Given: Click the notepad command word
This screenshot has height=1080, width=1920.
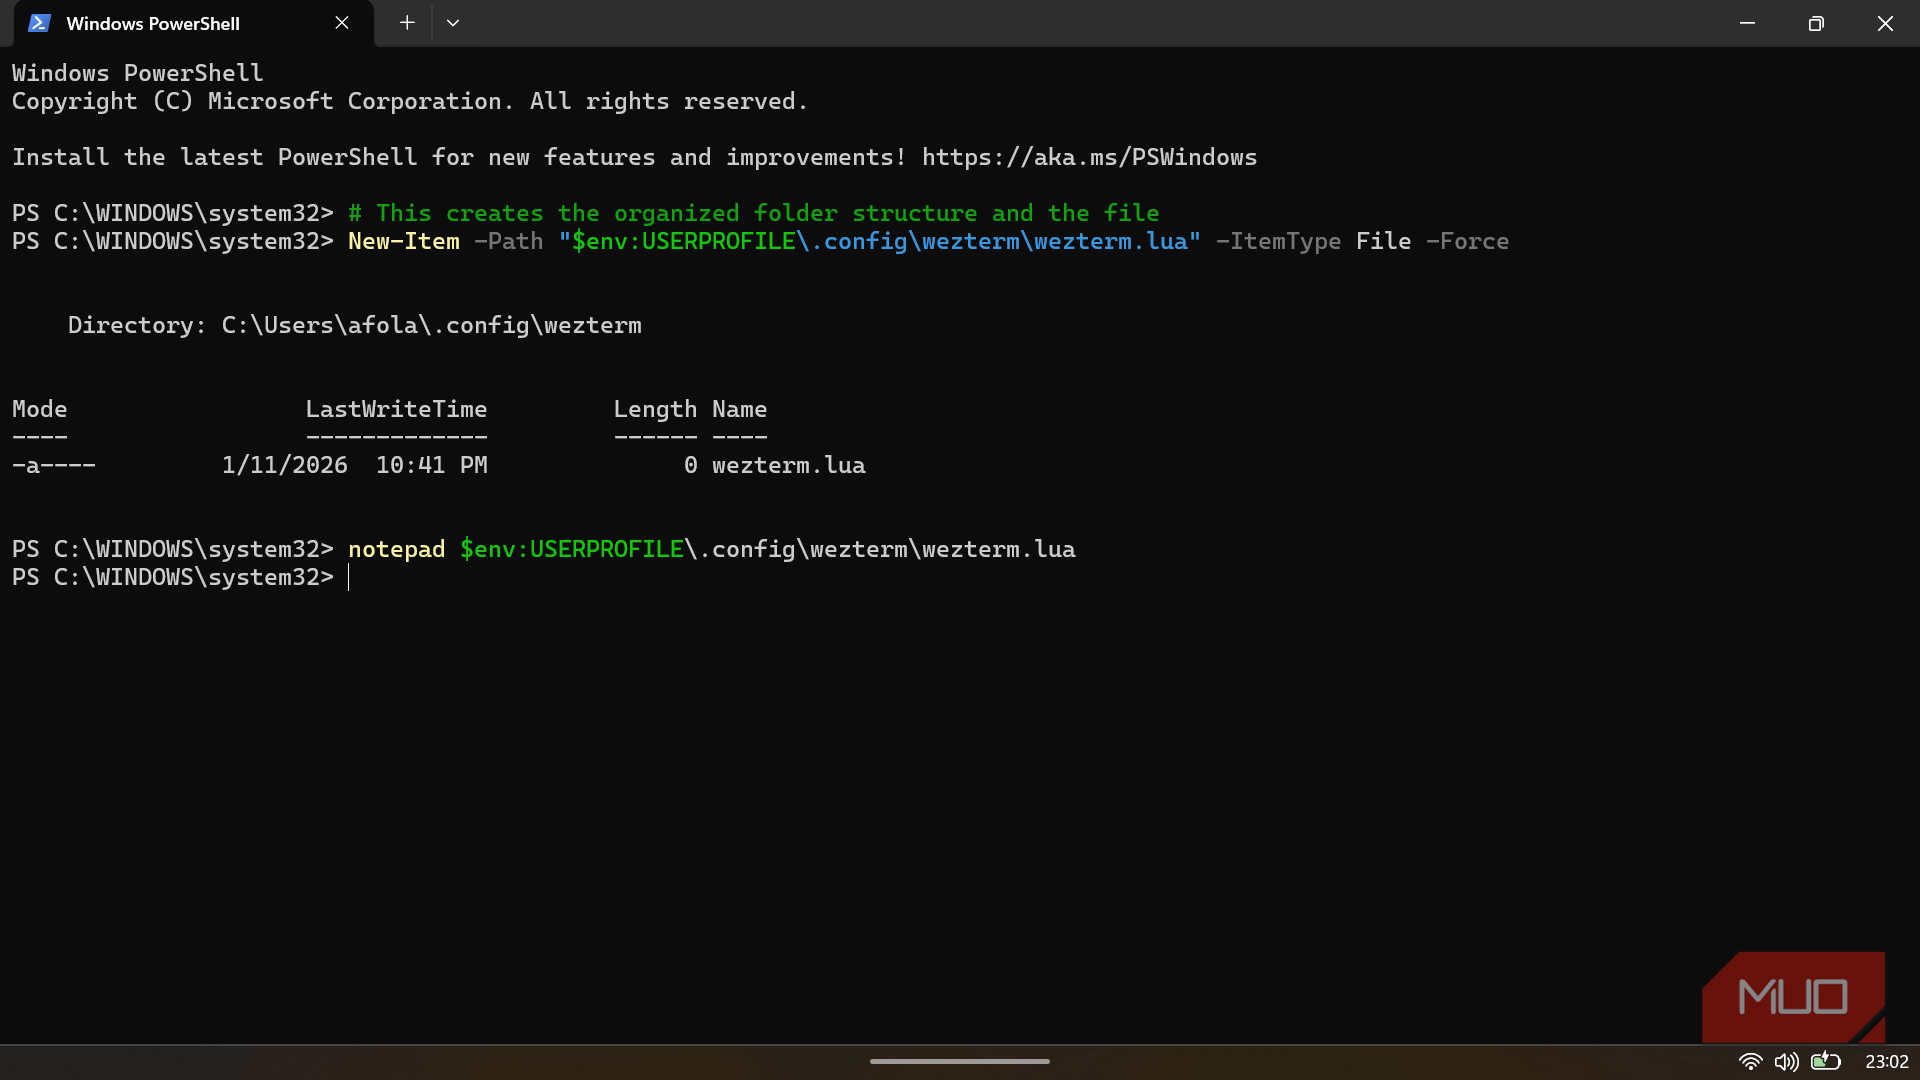Looking at the screenshot, I should [396, 549].
